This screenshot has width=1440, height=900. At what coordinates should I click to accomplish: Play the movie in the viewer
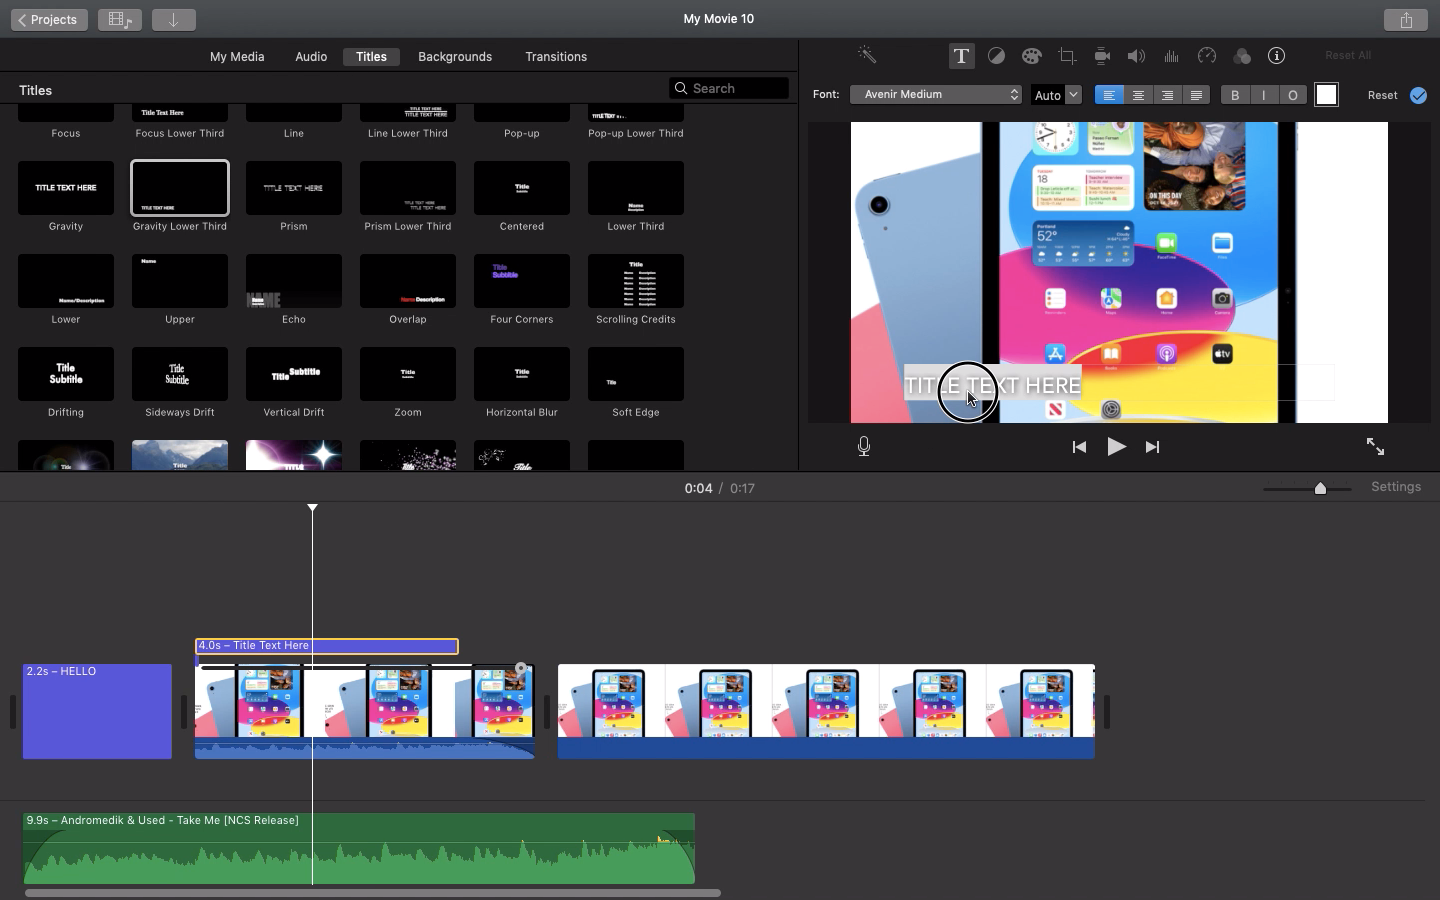pos(1116,447)
